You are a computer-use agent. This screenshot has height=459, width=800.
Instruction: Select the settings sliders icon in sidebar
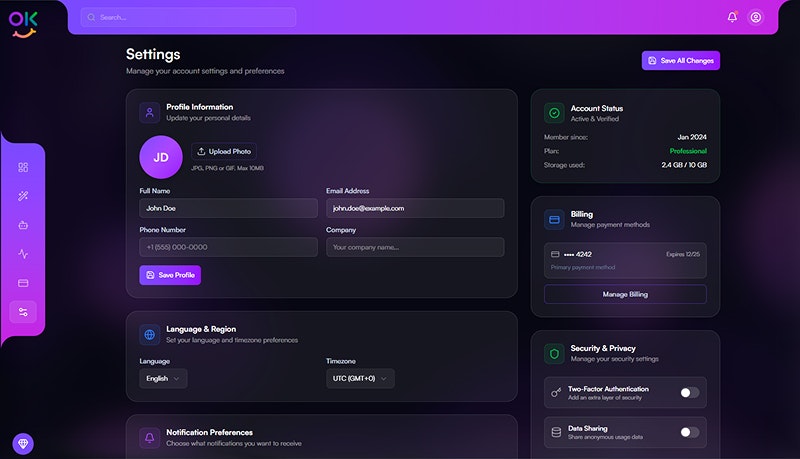[x=23, y=312]
